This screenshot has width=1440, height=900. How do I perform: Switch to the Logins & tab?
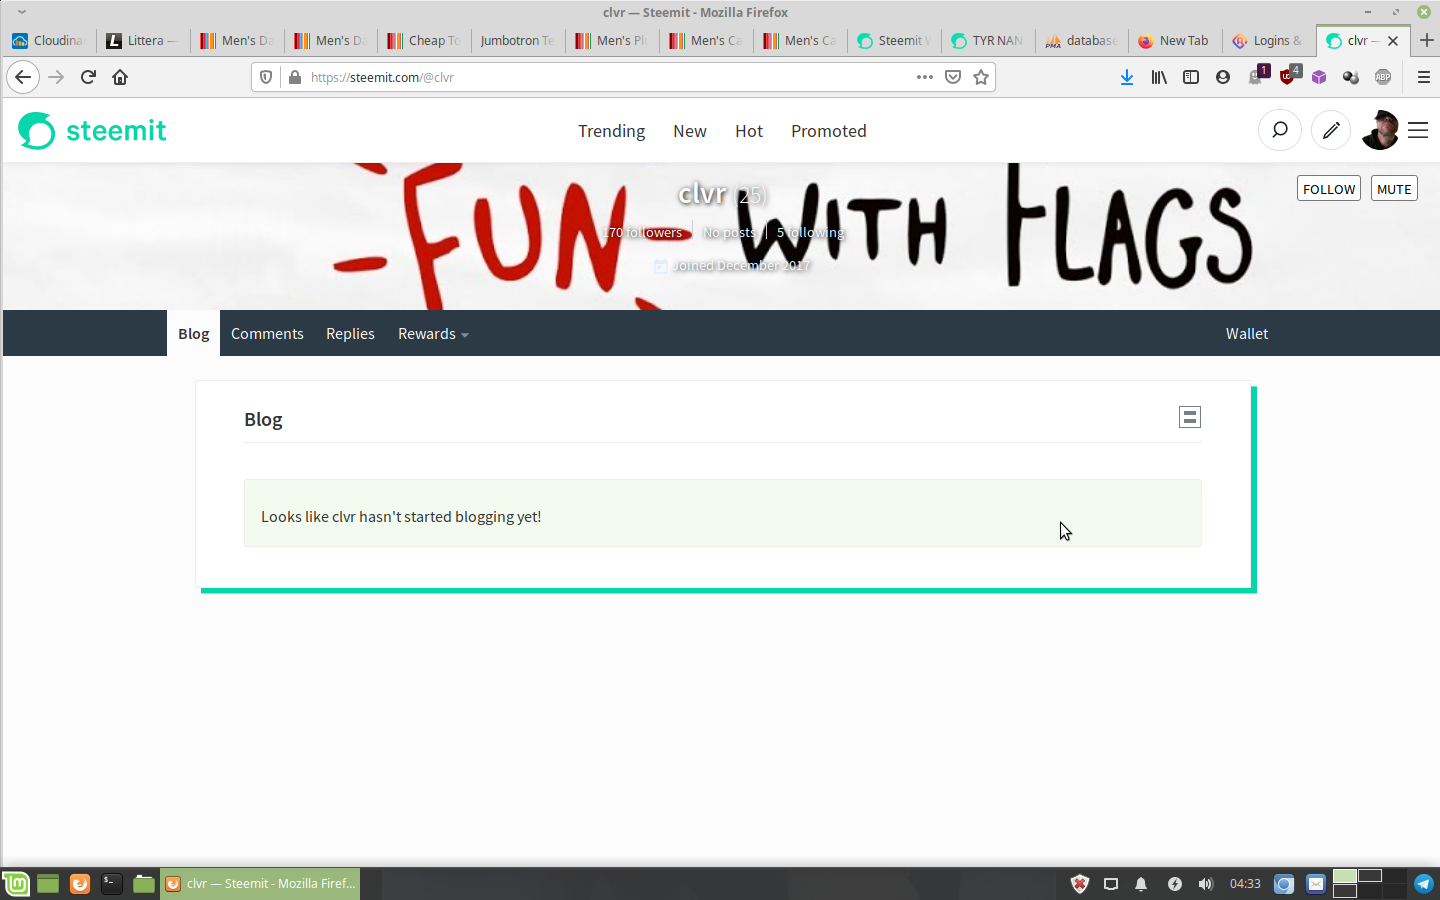pyautogui.click(x=1268, y=41)
